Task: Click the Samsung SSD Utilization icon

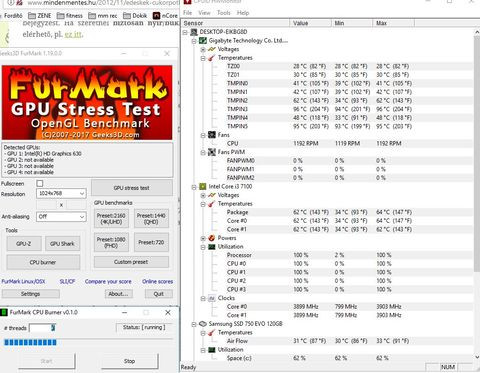Action: [x=212, y=350]
